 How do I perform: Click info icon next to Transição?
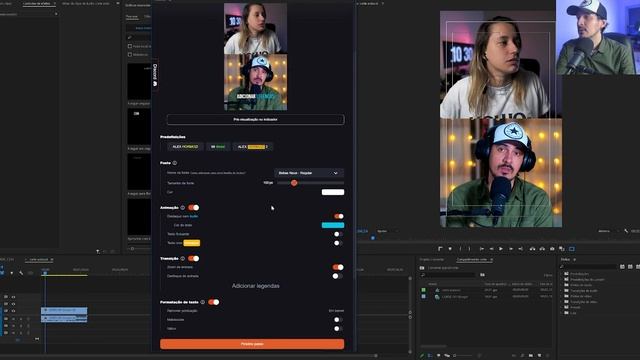183,258
